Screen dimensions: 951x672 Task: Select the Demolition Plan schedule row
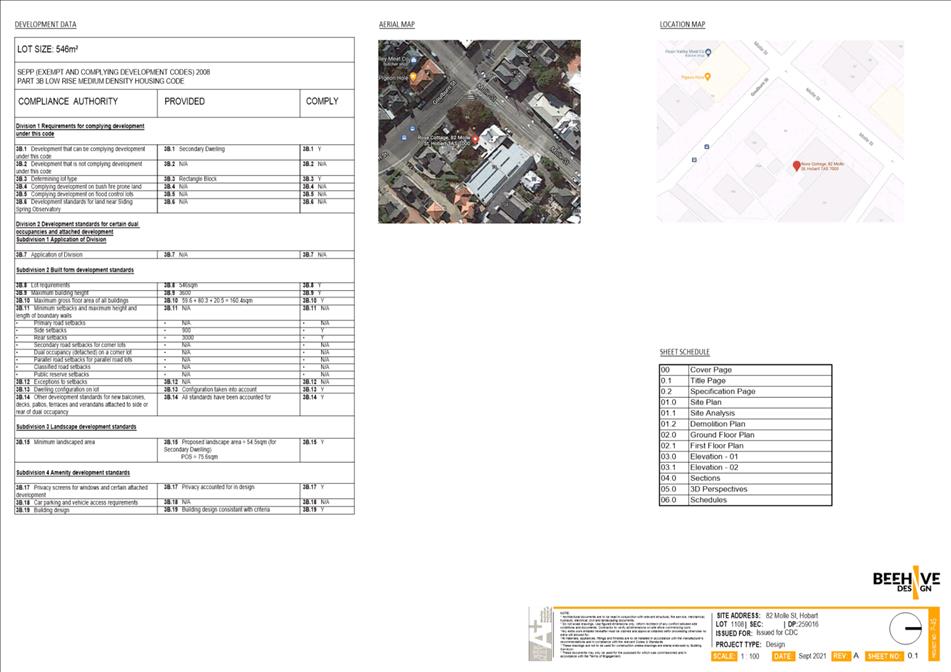[x=745, y=425]
